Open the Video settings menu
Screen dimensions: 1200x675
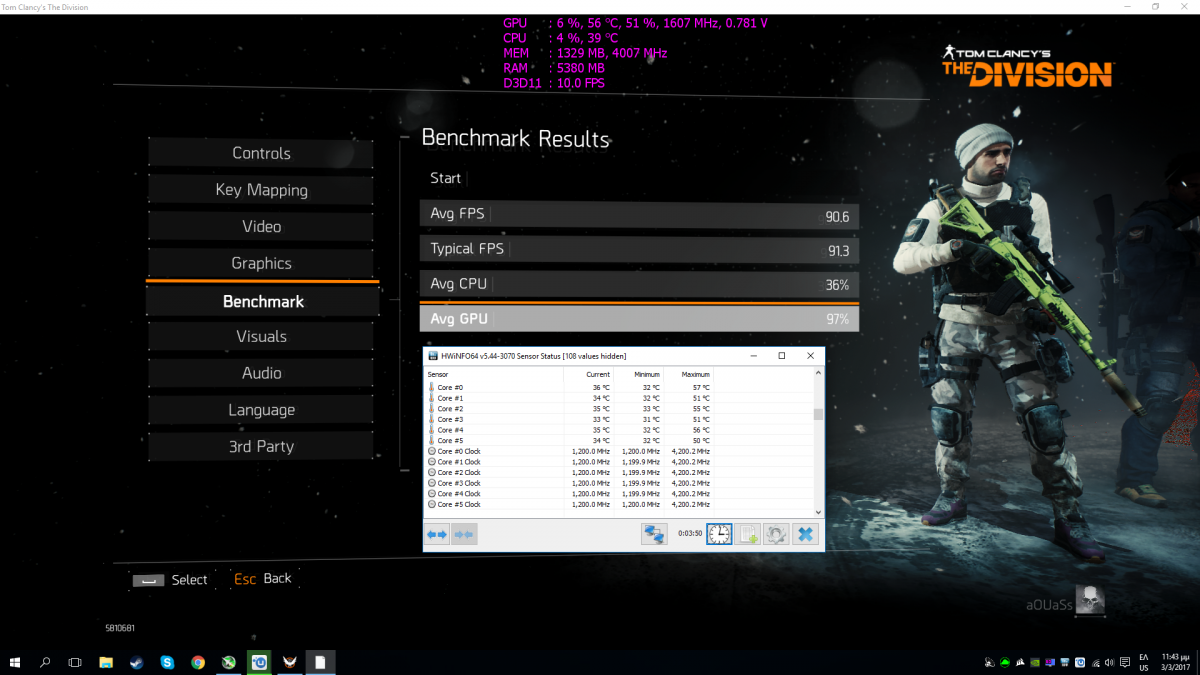261,227
